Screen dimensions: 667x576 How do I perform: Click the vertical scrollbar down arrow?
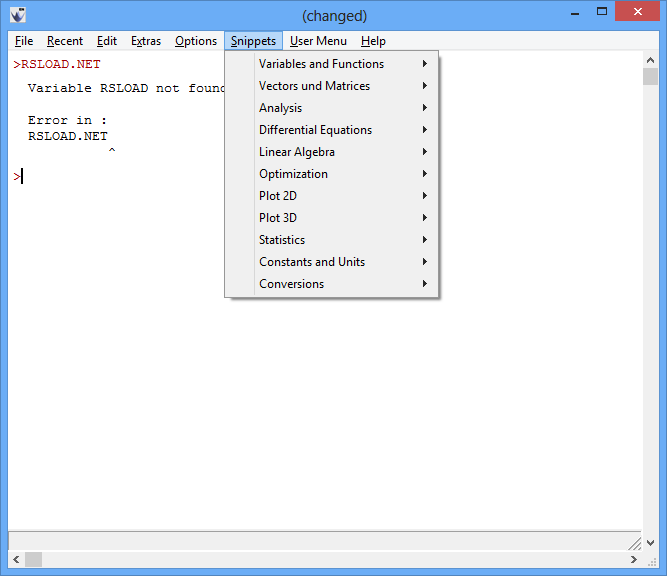click(x=650, y=542)
